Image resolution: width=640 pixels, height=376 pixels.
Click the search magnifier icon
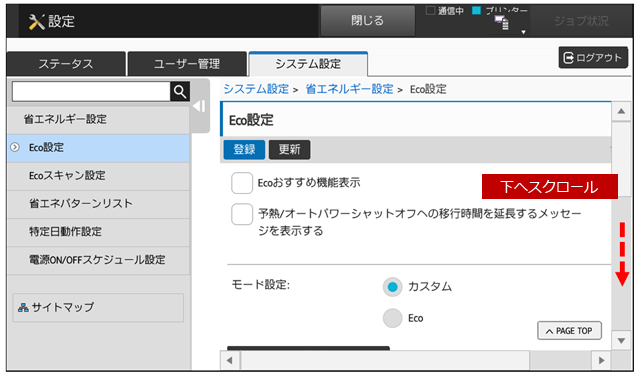[180, 91]
